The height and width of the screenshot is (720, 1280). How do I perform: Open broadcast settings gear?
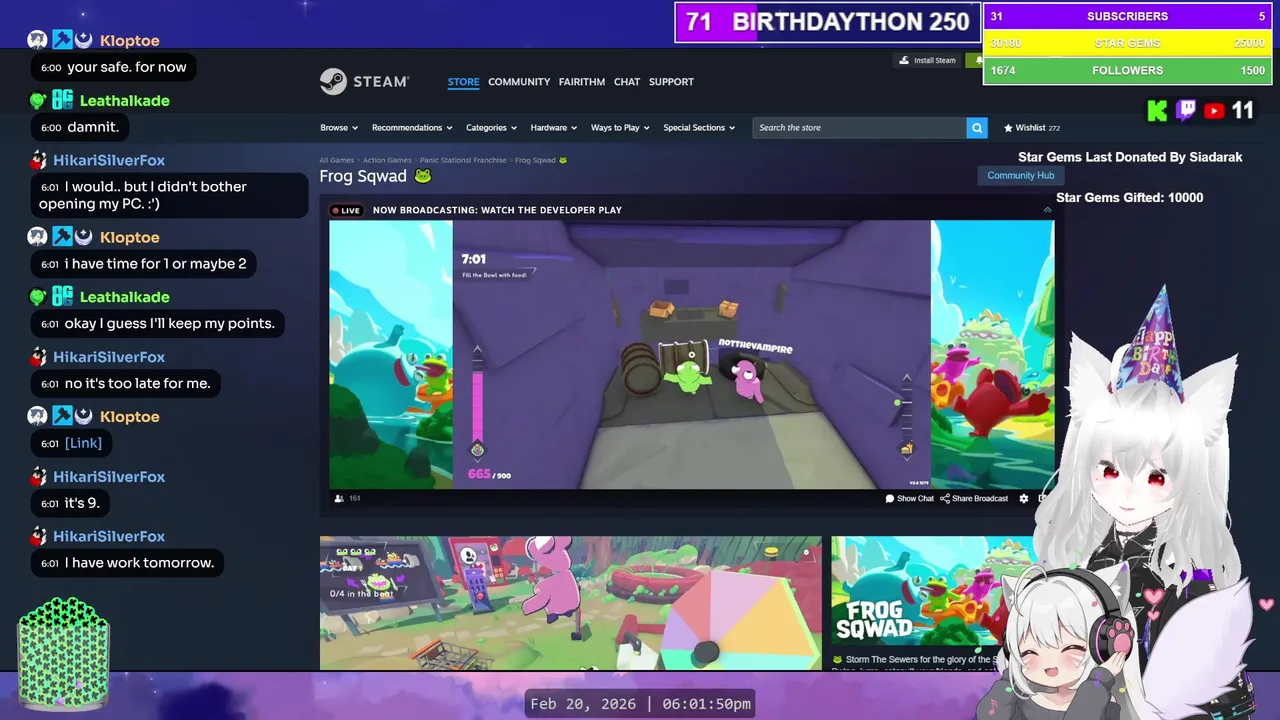click(1023, 498)
